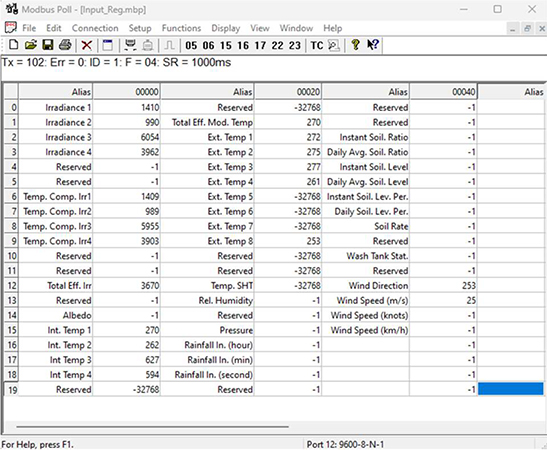
Task: Select the 00020 column header
Action: click(288, 91)
